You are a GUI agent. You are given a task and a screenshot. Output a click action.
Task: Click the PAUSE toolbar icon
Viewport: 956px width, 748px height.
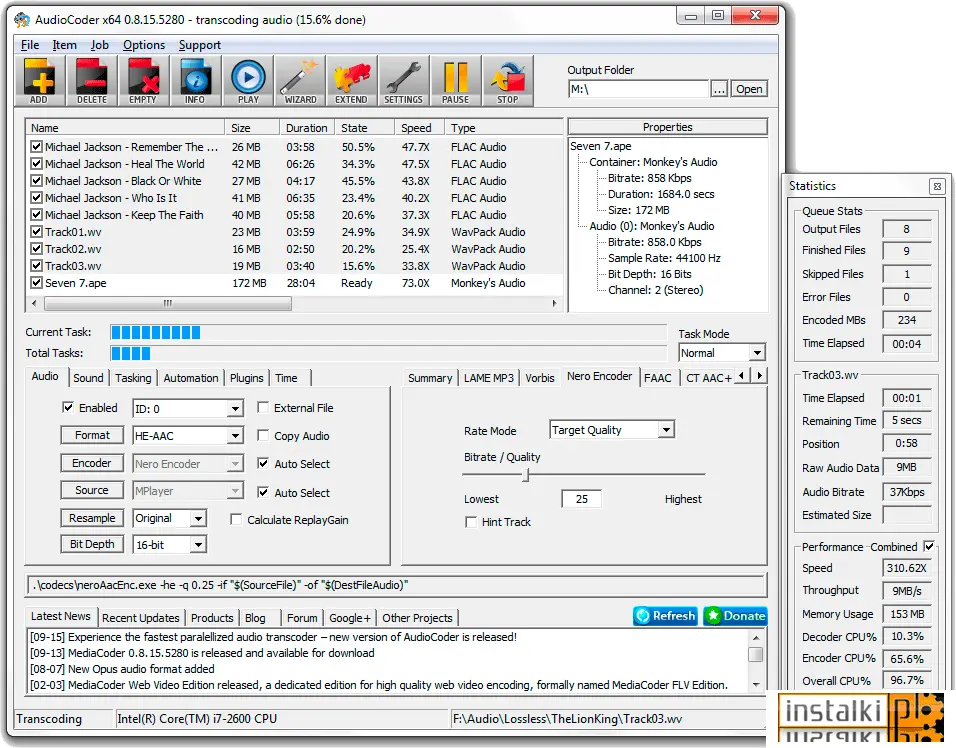[x=455, y=81]
